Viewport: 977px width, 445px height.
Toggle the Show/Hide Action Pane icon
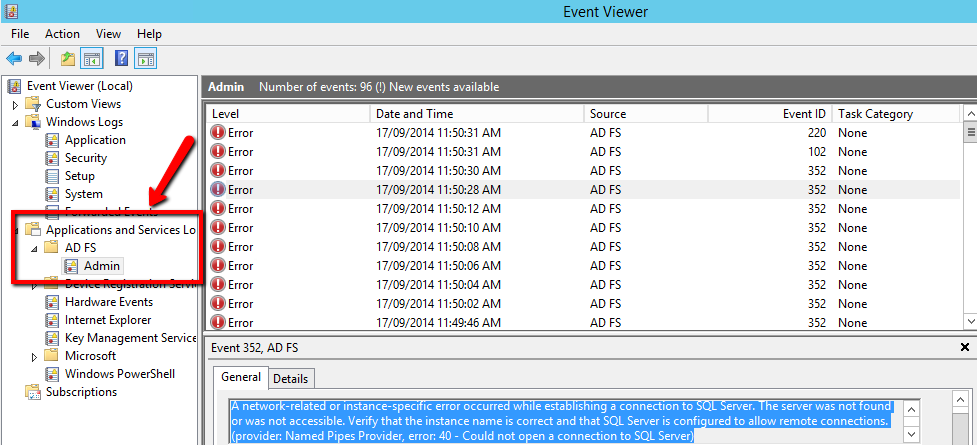click(146, 59)
